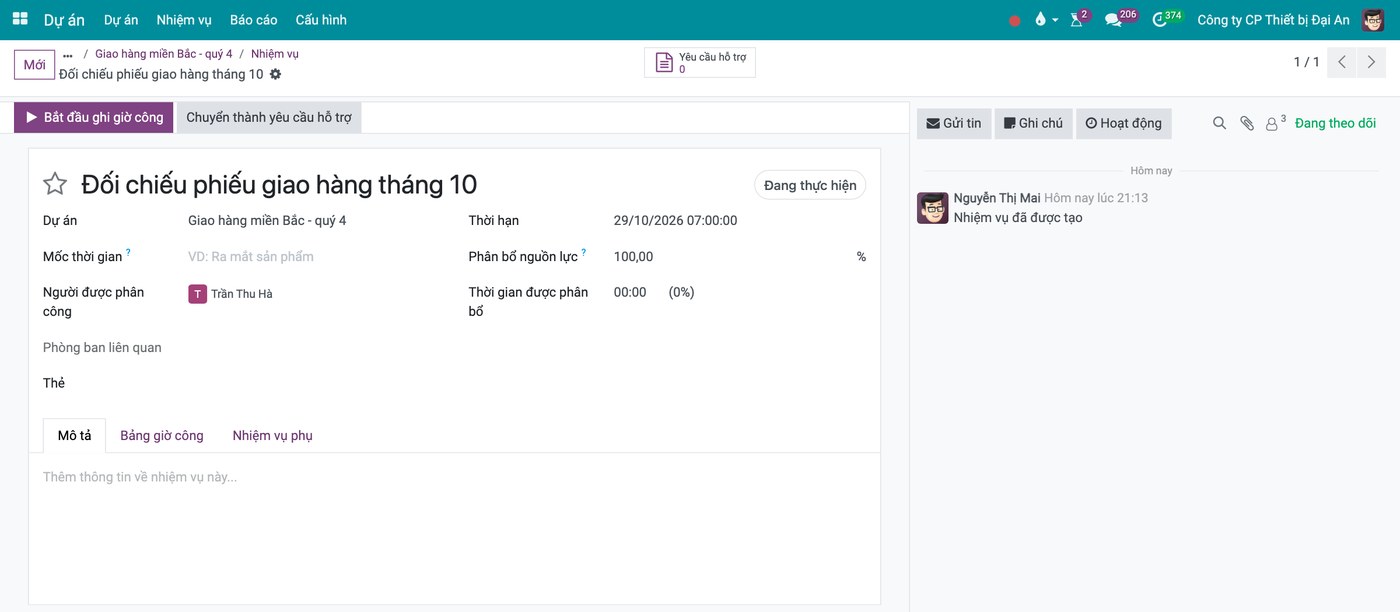This screenshot has width=1400, height=612.
Task: Open the Báo cáo menu
Action: pyautogui.click(x=254, y=20)
